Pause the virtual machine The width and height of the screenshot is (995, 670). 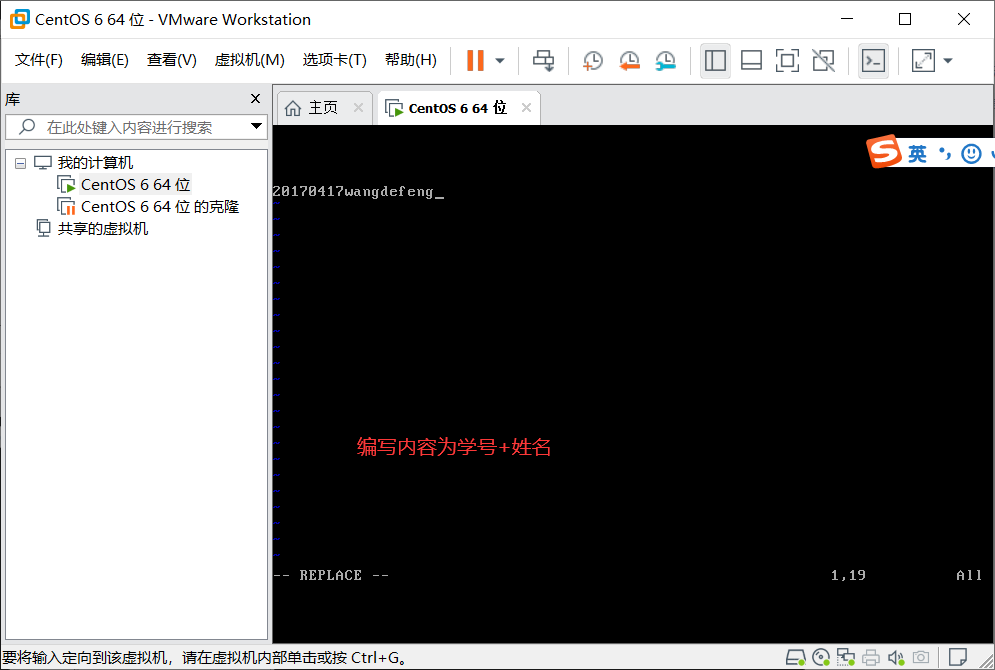point(475,61)
